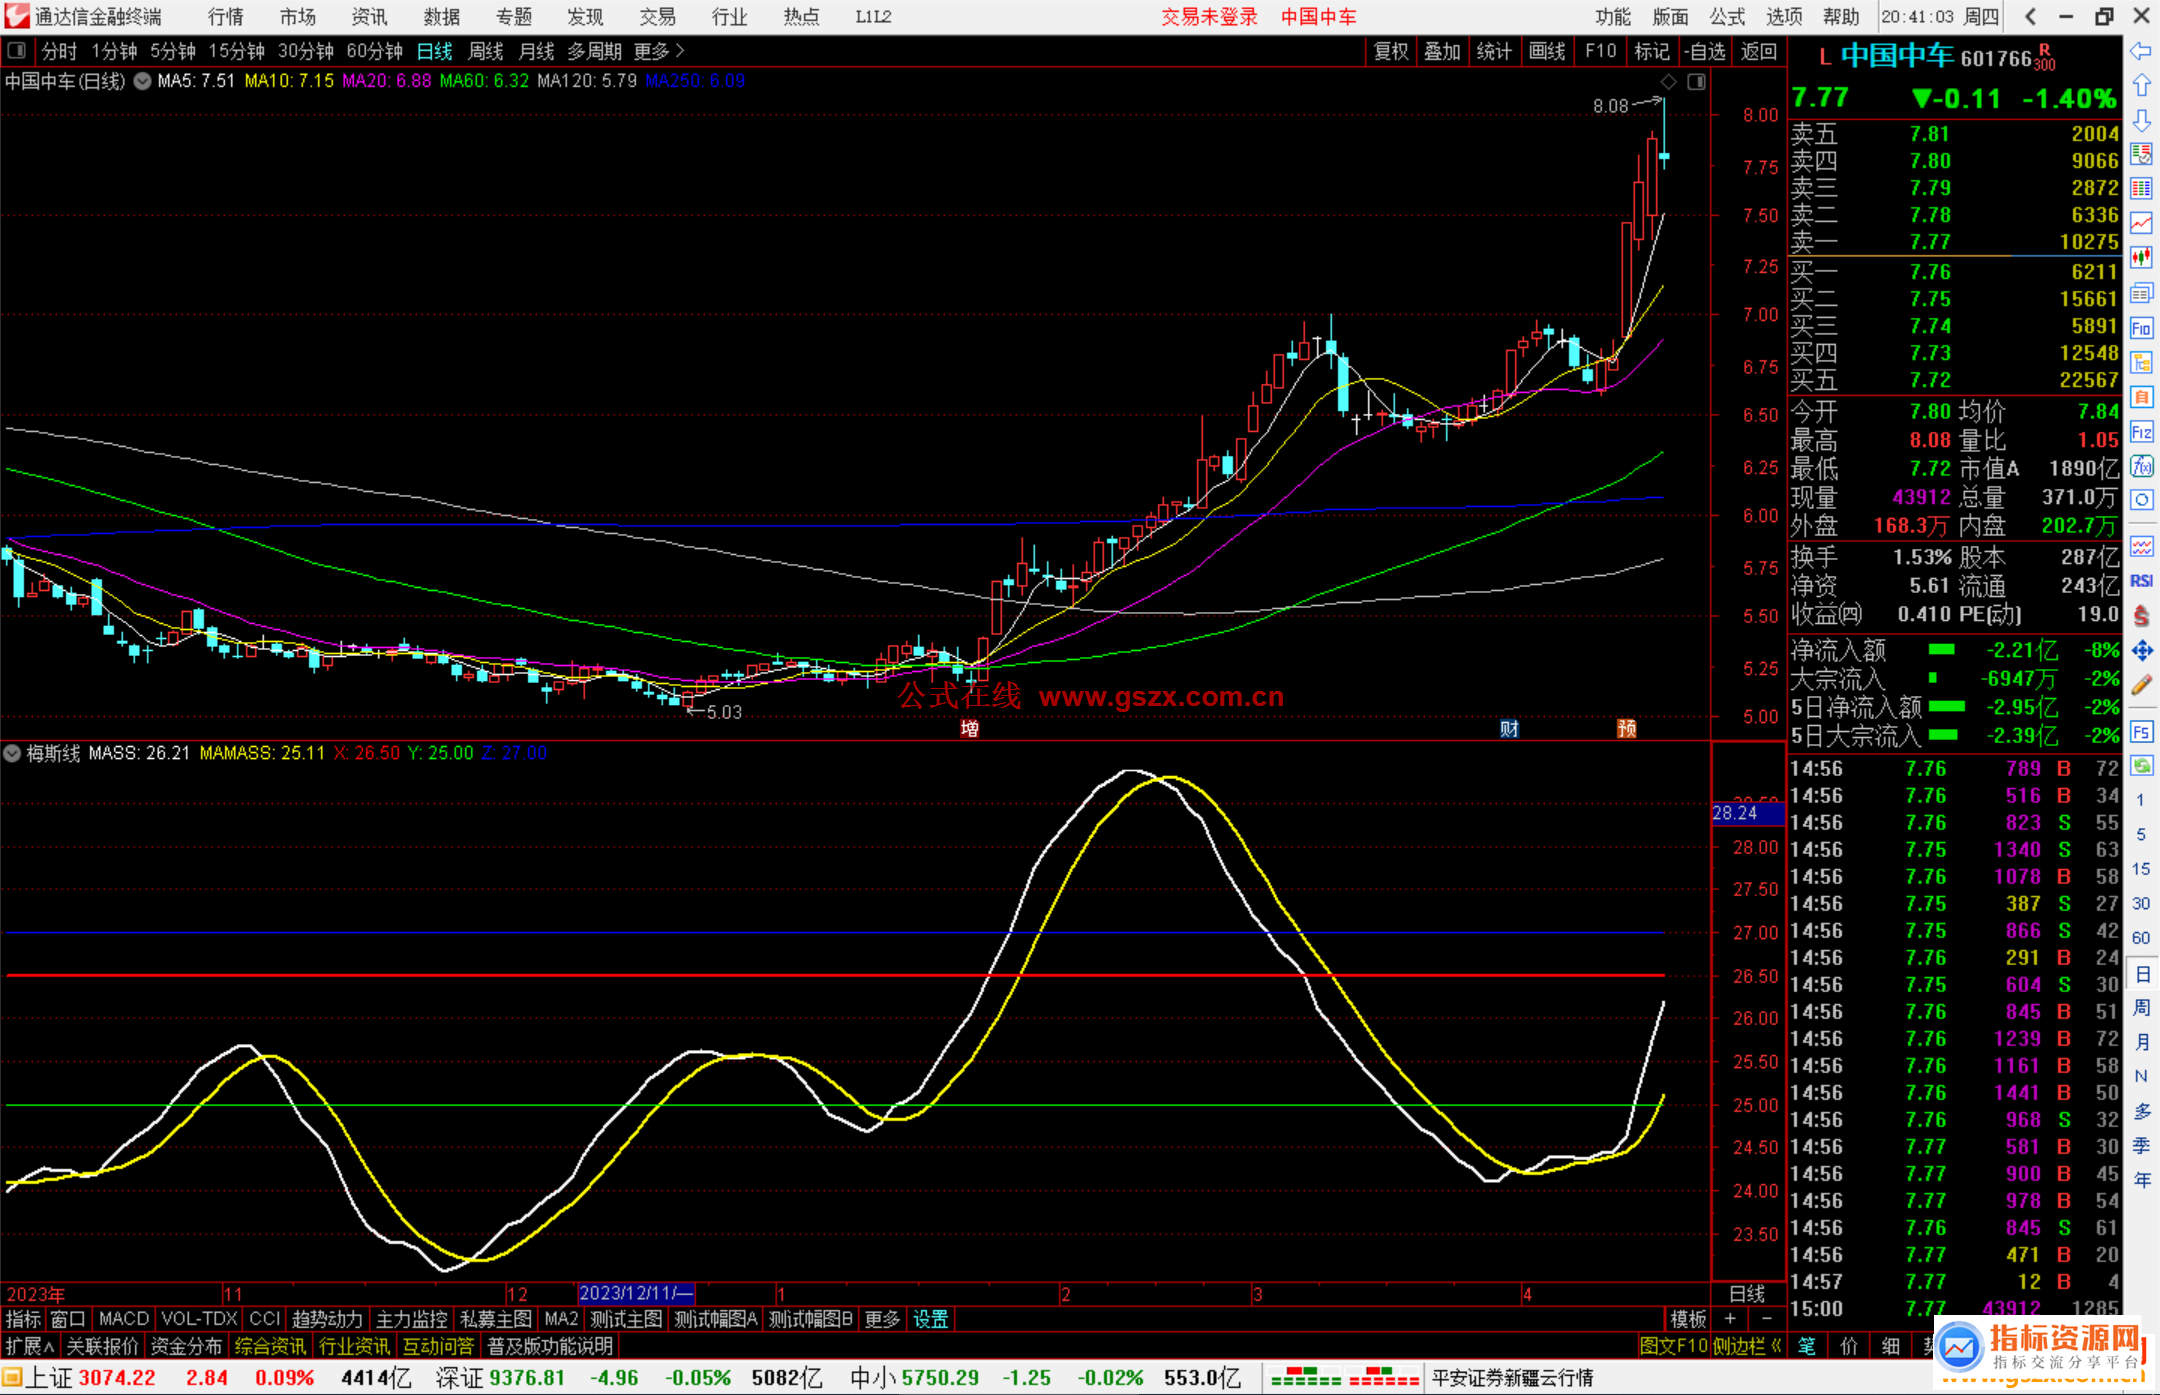Click the wavy indicator lines icon in sidebar
This screenshot has height=1395, width=2160.
click(2141, 546)
